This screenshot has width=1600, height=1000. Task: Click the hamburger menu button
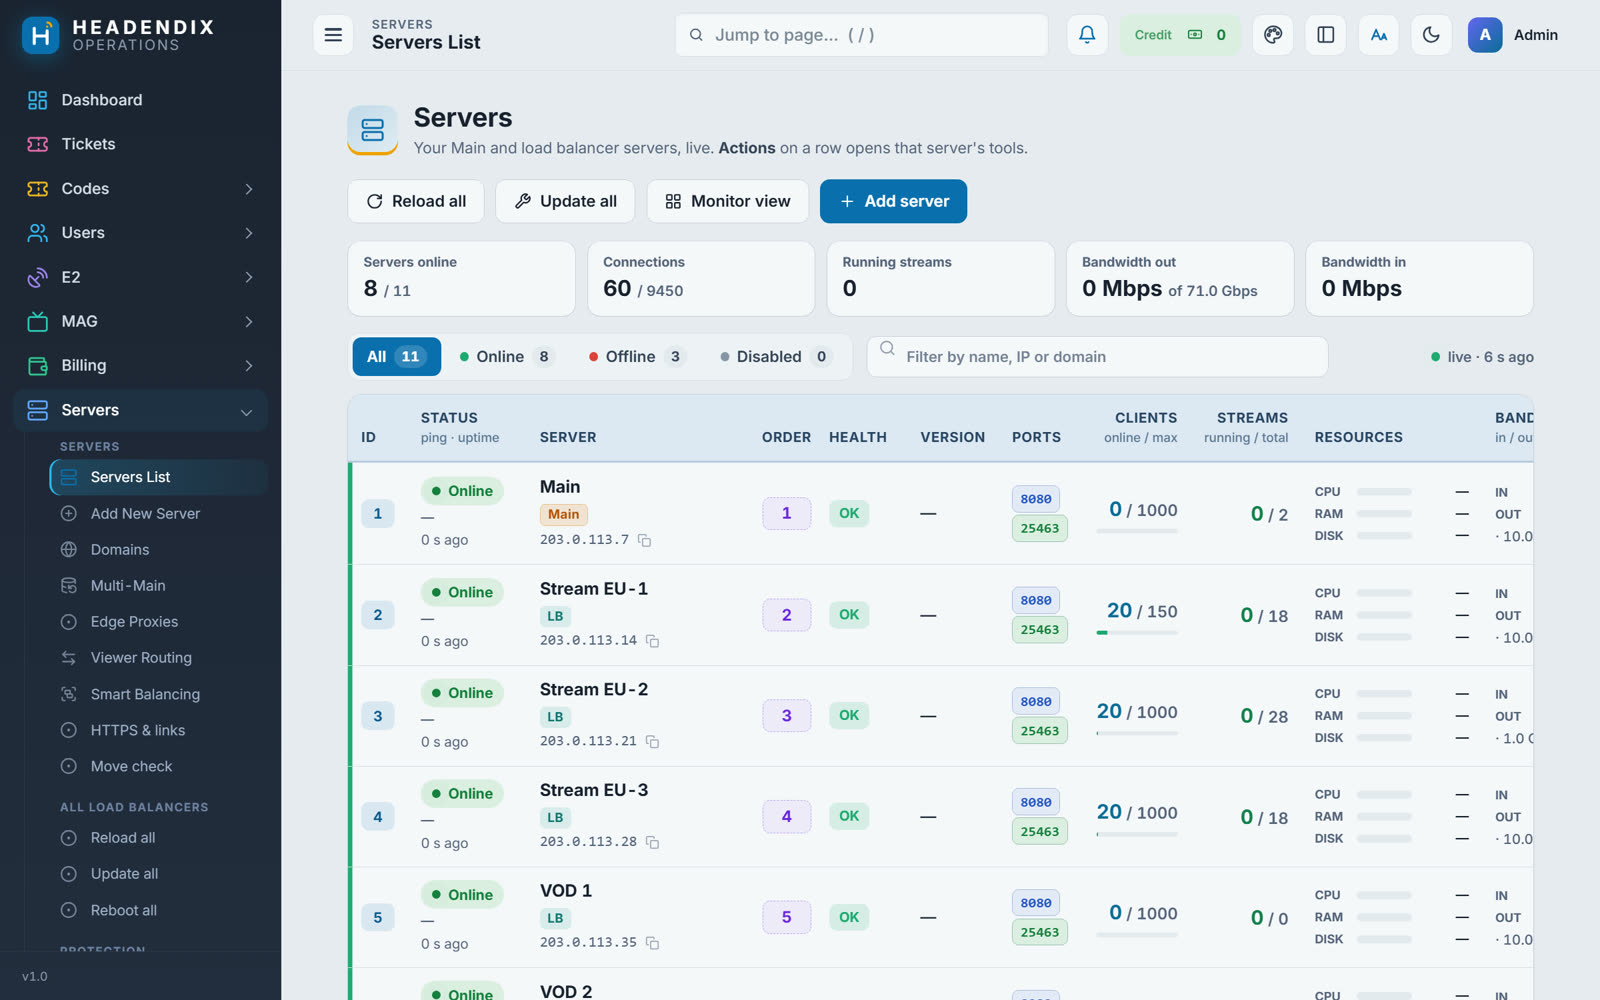click(x=333, y=35)
